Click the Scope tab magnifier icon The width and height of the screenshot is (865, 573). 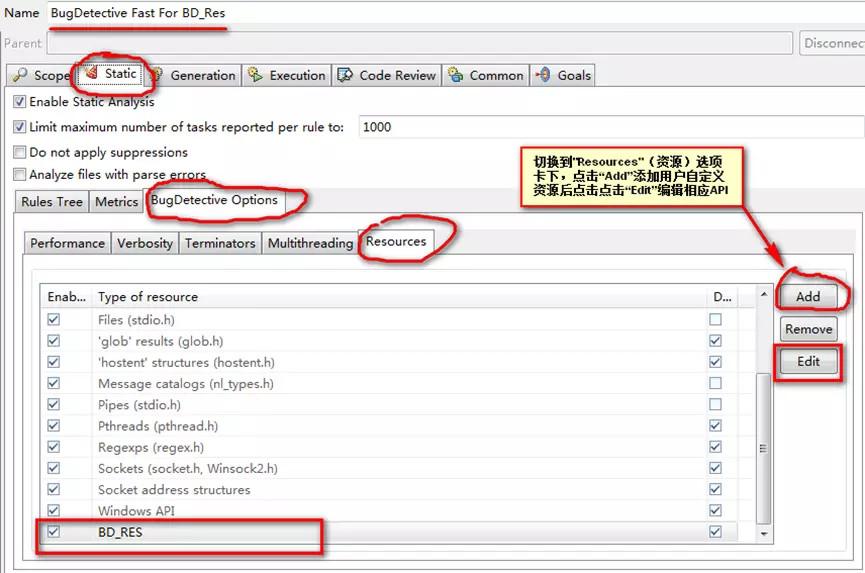click(x=21, y=76)
